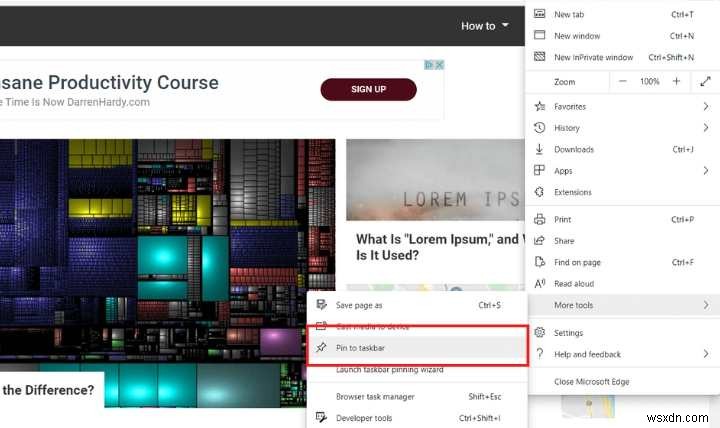This screenshot has width=720, height=428.
Task: Open the More tools menu item
Action: 622,305
